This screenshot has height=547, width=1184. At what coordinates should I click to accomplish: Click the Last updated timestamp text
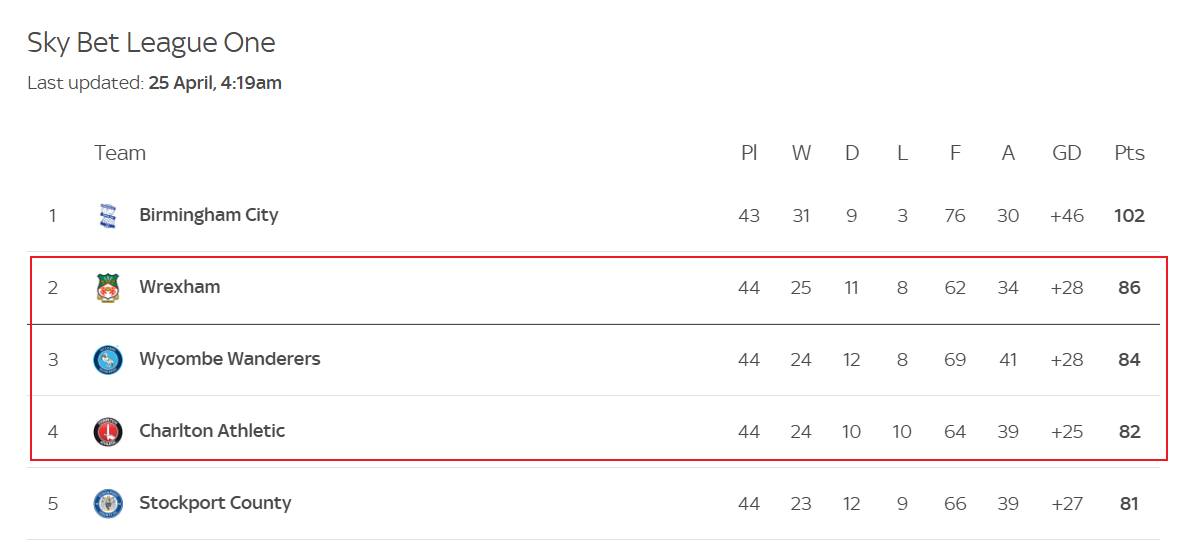click(155, 83)
